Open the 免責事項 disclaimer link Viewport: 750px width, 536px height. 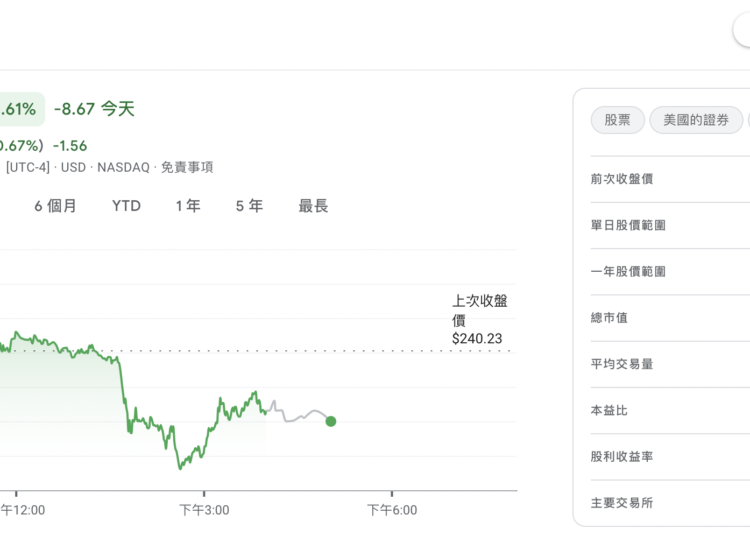(187, 167)
